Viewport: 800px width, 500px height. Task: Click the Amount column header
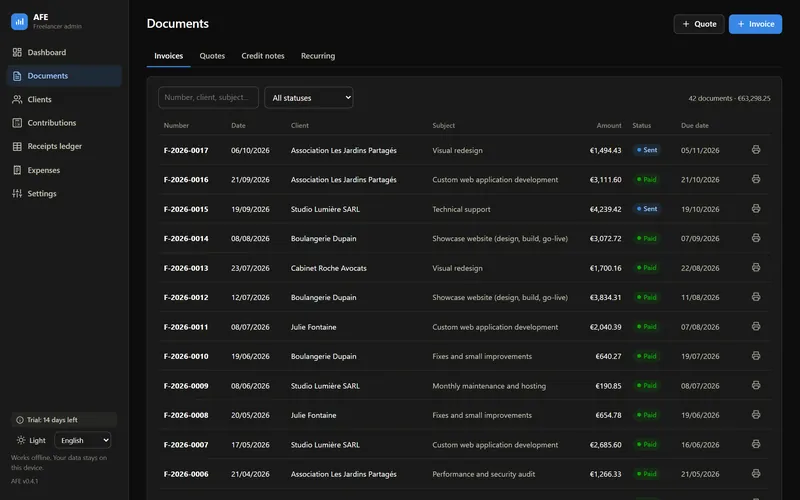pos(609,126)
